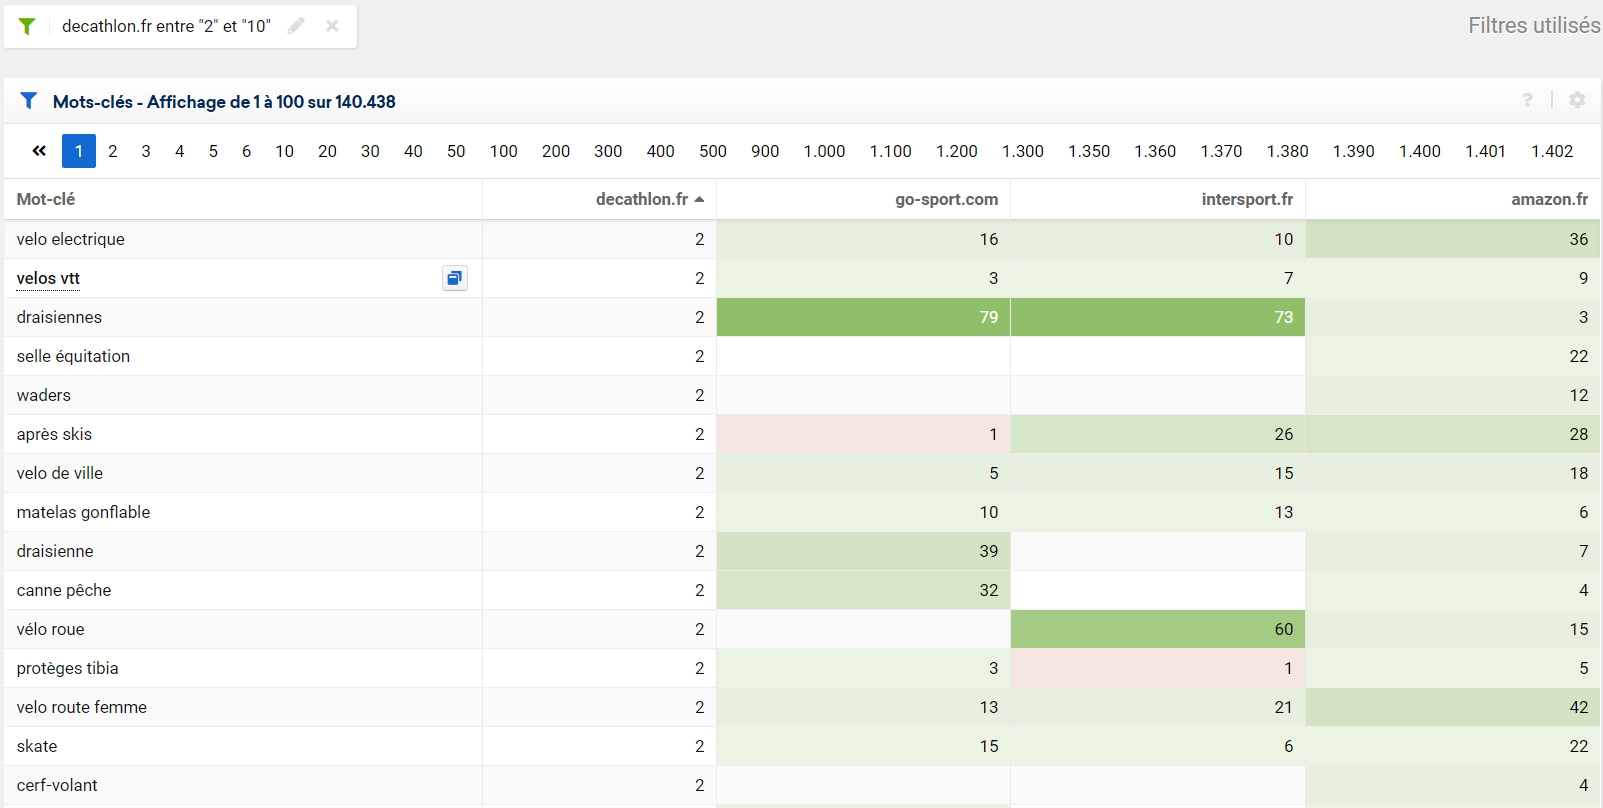The width and height of the screenshot is (1603, 808).
Task: Jump to pagination page 1.350
Action: coord(1089,151)
